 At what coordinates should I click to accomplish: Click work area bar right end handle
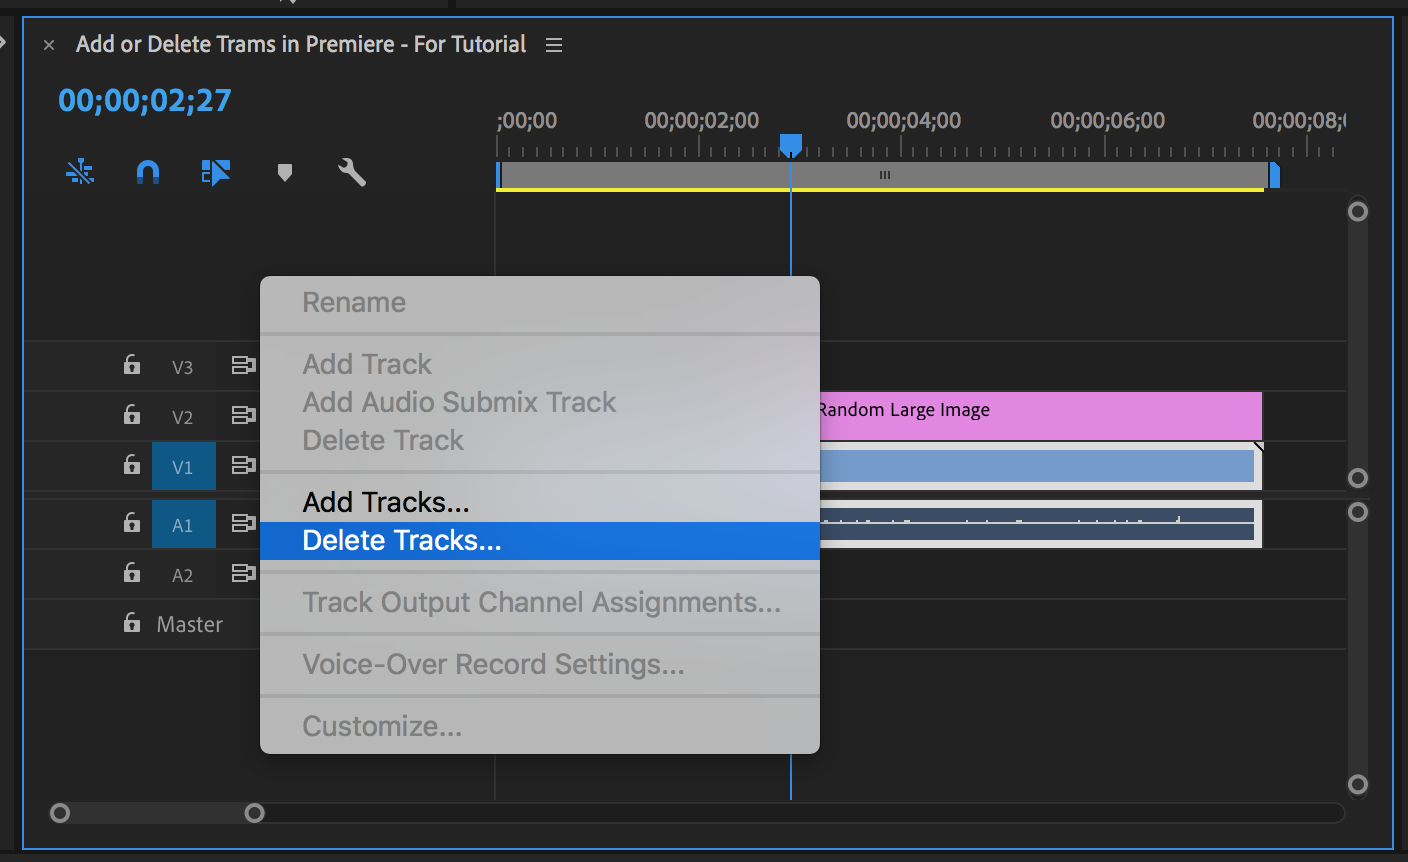coord(1274,175)
